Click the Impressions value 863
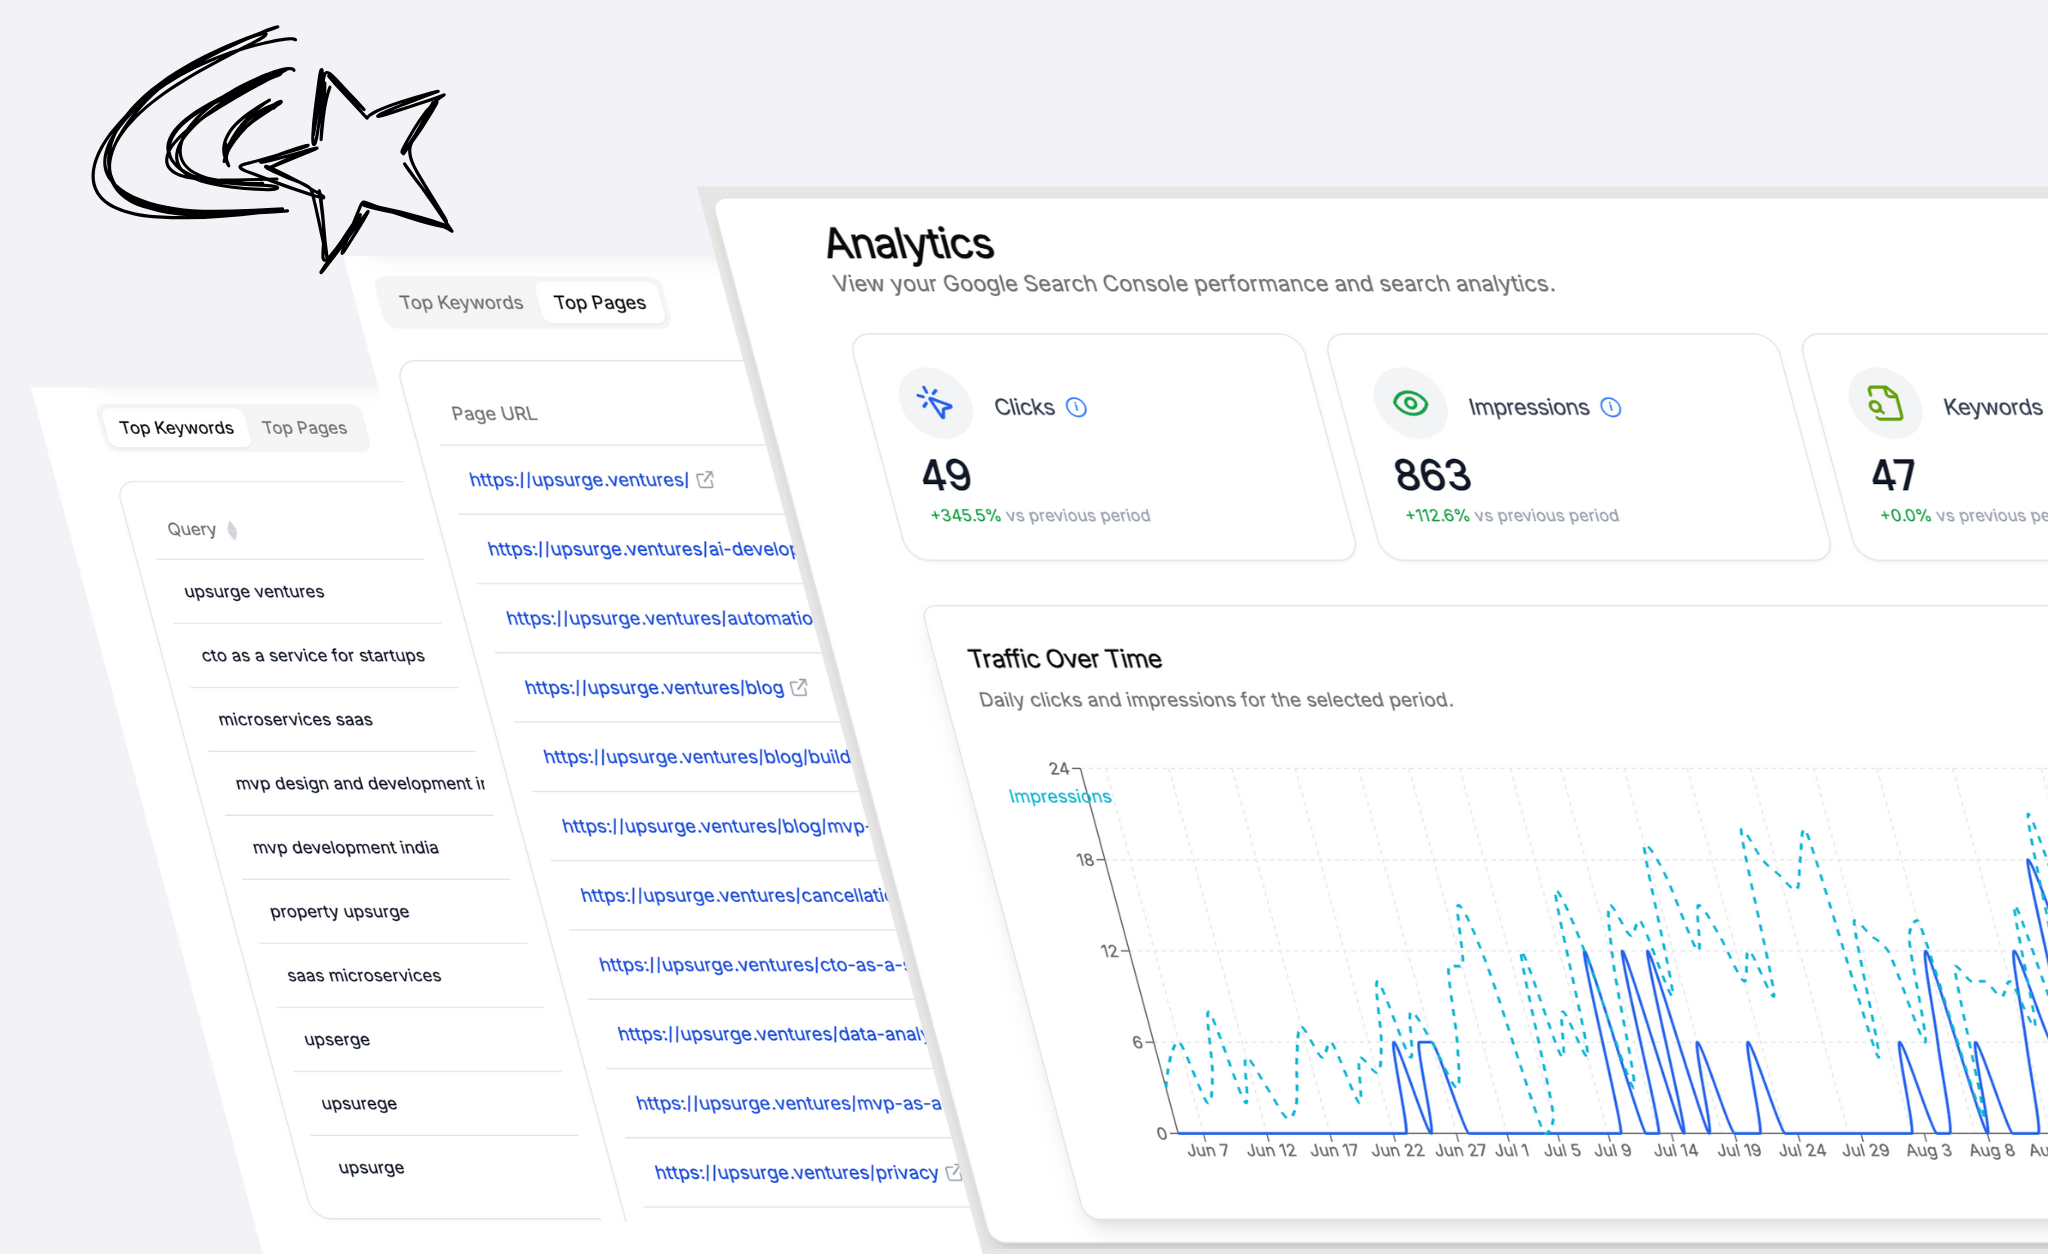 [x=1432, y=475]
